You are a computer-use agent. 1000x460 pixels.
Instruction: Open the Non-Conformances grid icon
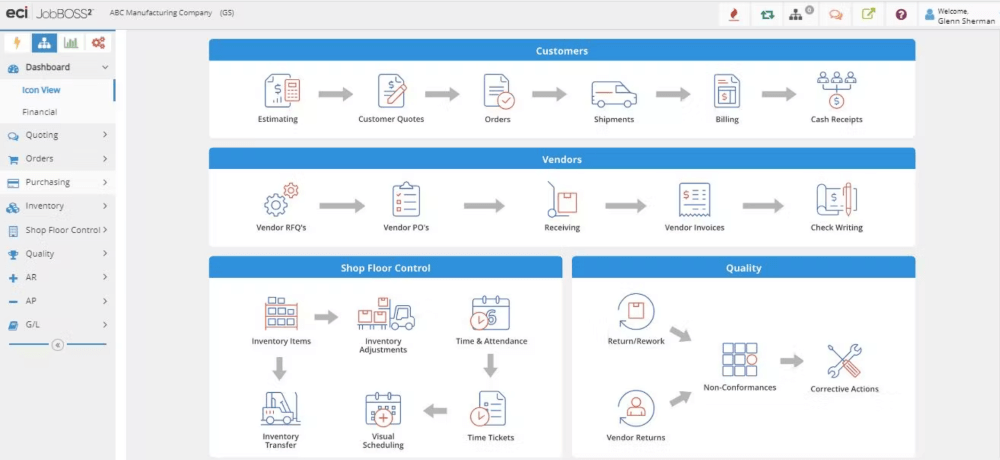click(740, 359)
